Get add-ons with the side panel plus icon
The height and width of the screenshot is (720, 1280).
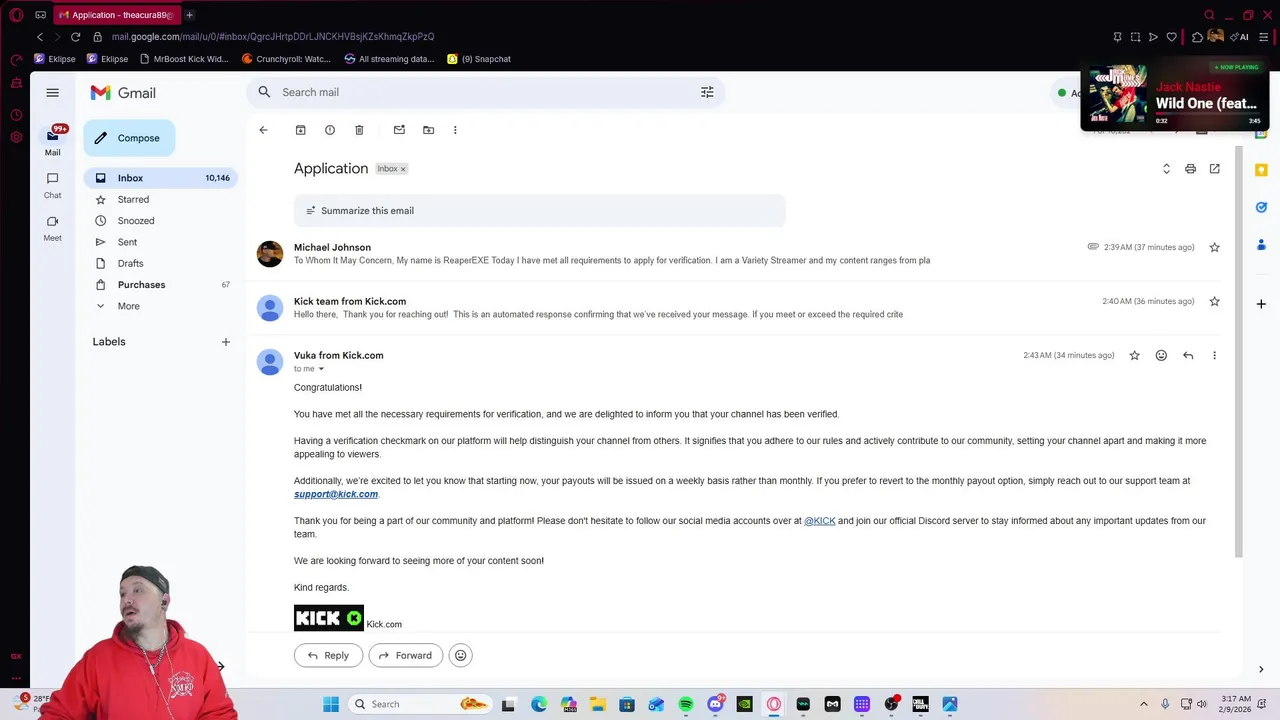pyautogui.click(x=1261, y=304)
